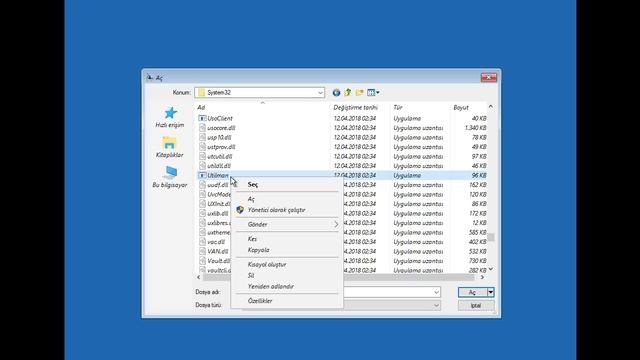The image size is (640, 360).
Task: Click the uudf.dll file icon
Action: [202, 185]
